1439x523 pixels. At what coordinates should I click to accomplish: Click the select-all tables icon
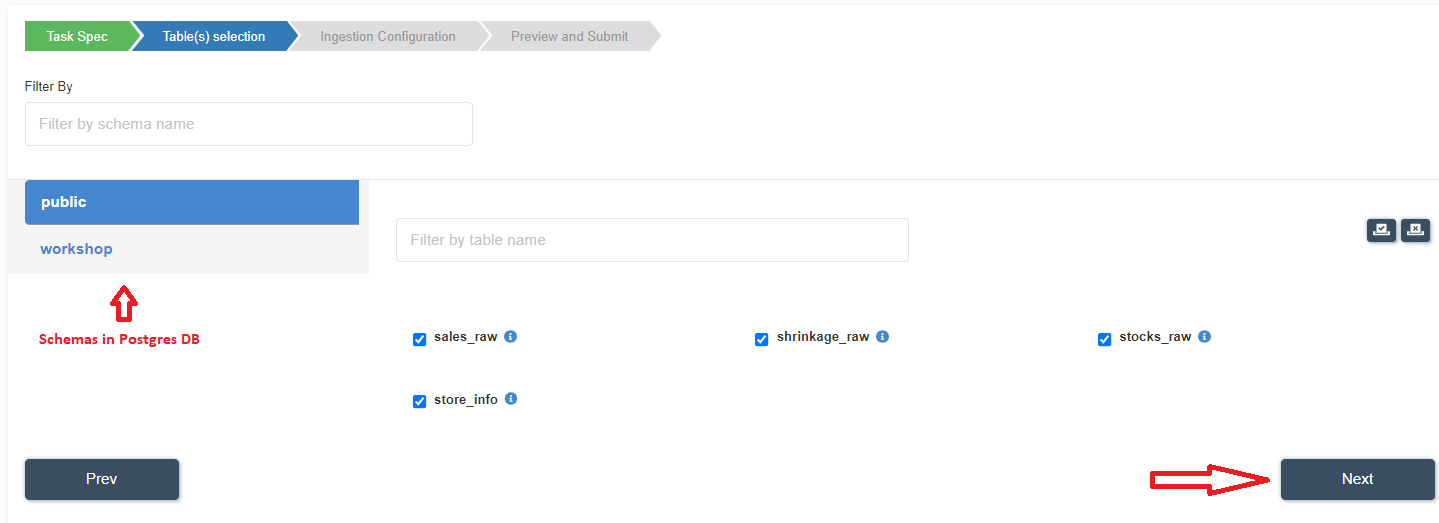tap(1381, 230)
